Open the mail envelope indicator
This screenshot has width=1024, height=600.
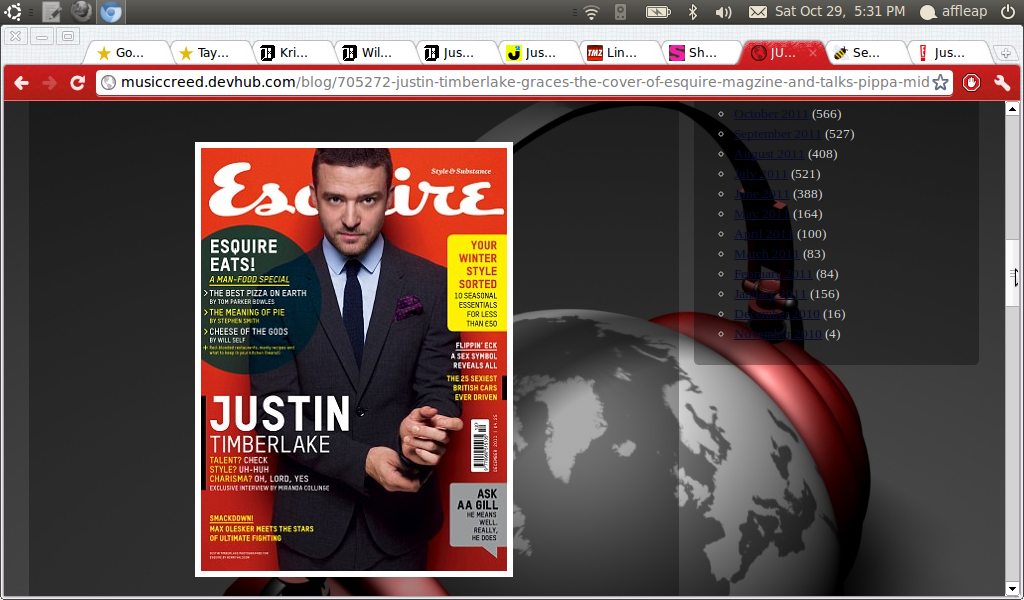pyautogui.click(x=758, y=12)
